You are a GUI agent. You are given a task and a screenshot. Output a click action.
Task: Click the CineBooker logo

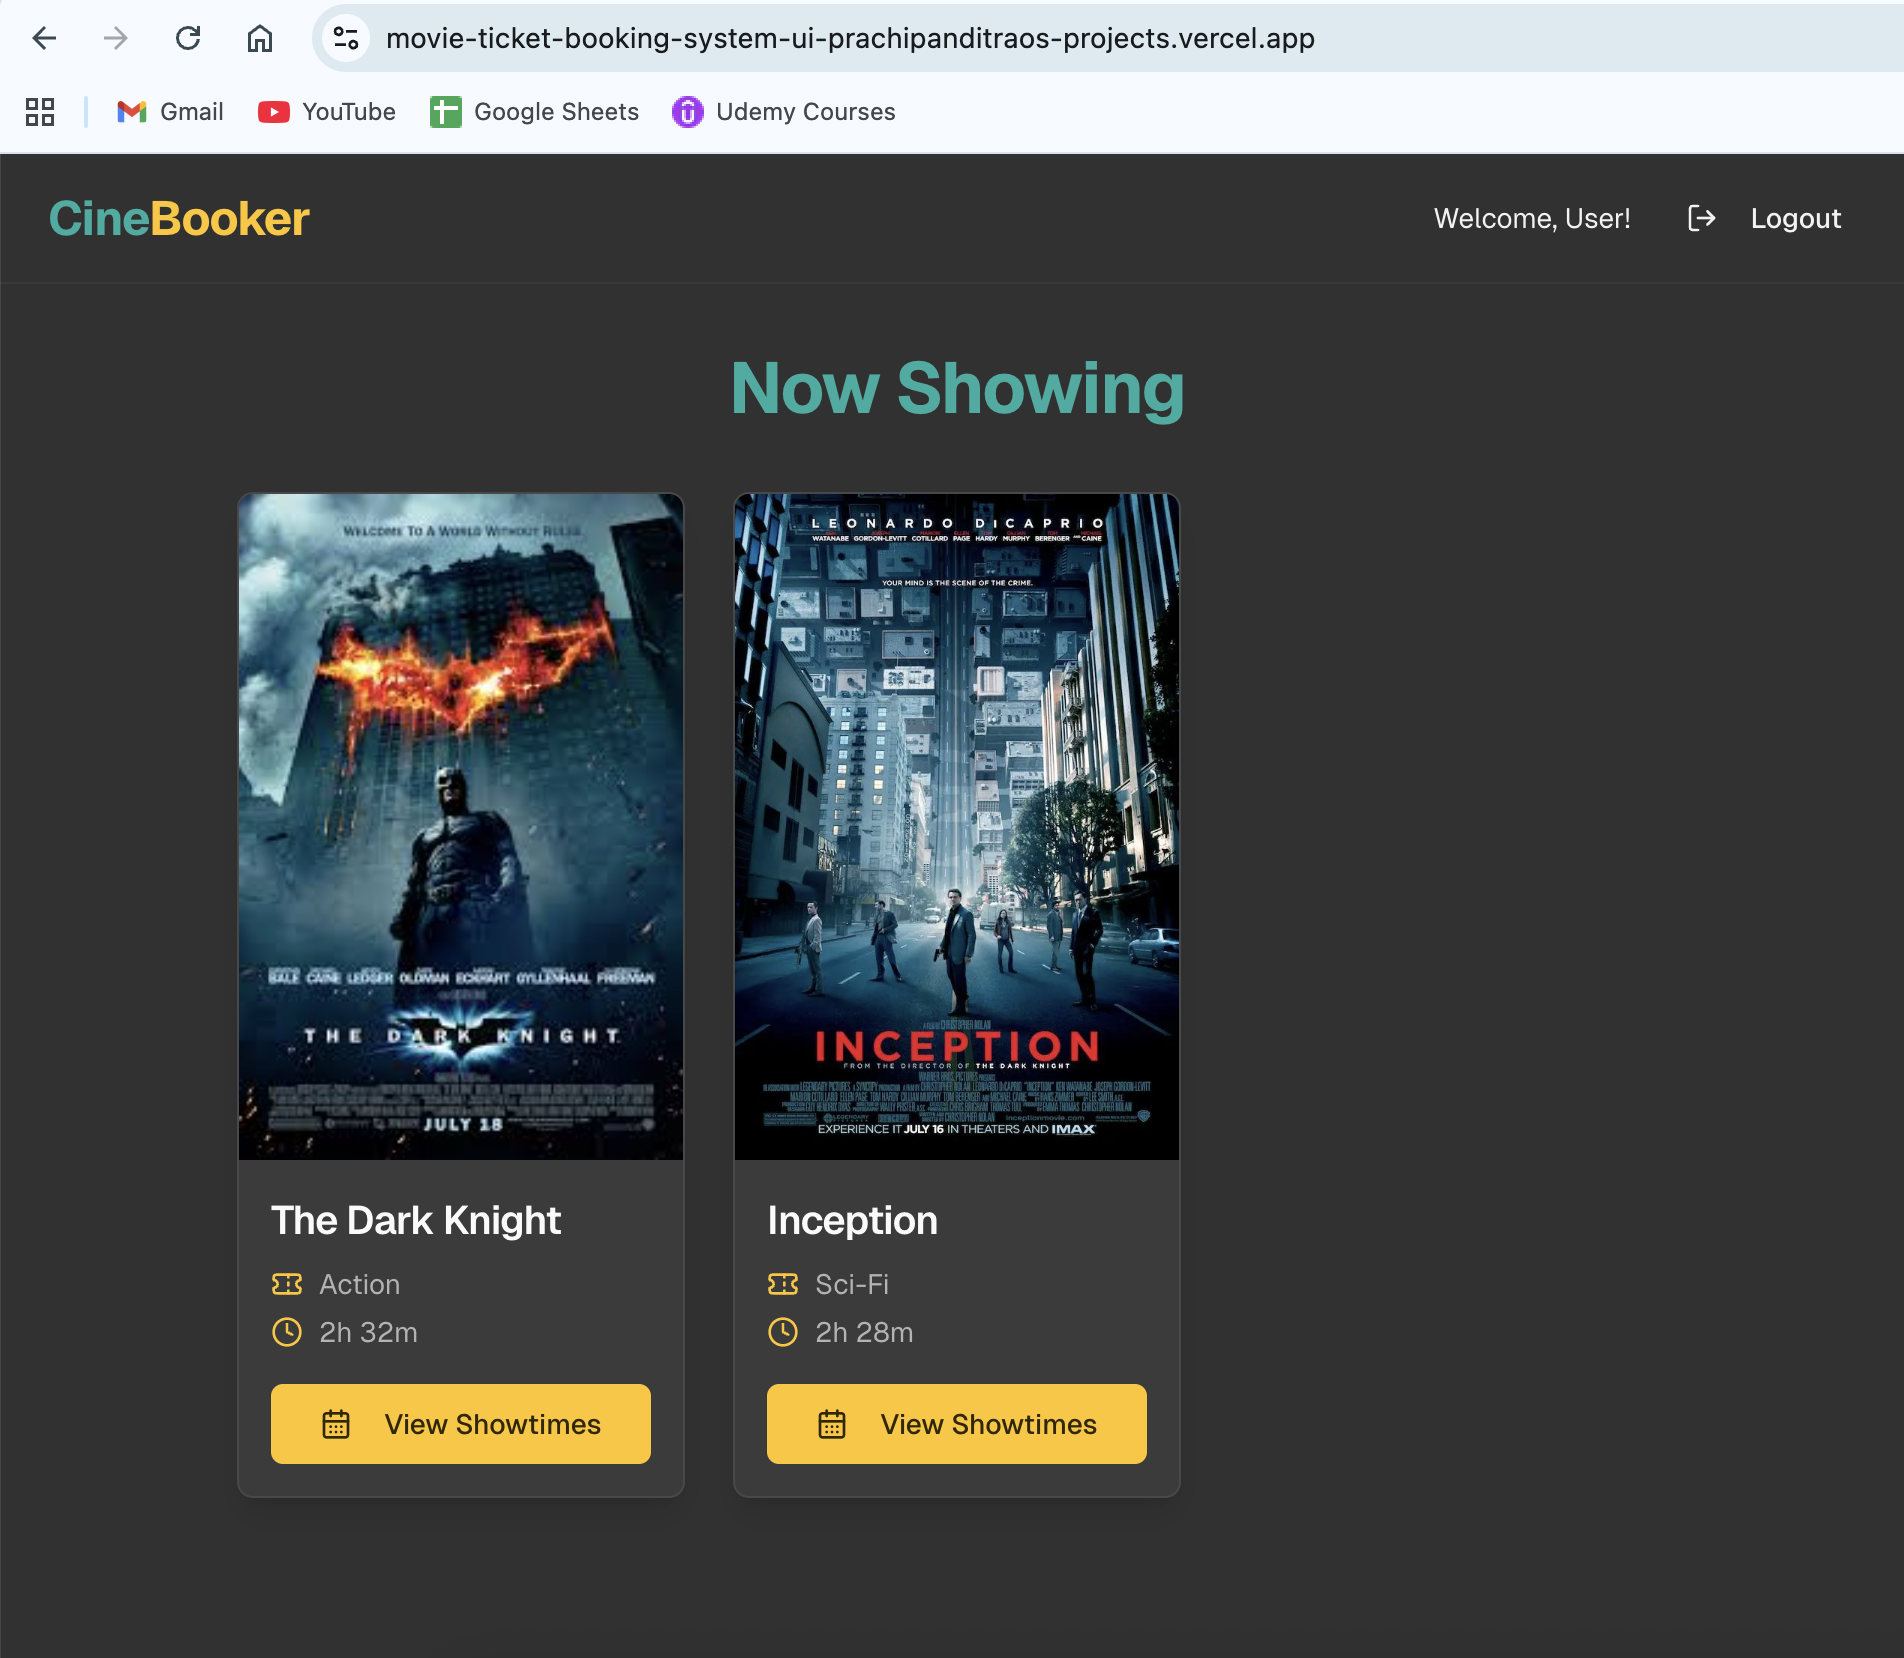(179, 219)
